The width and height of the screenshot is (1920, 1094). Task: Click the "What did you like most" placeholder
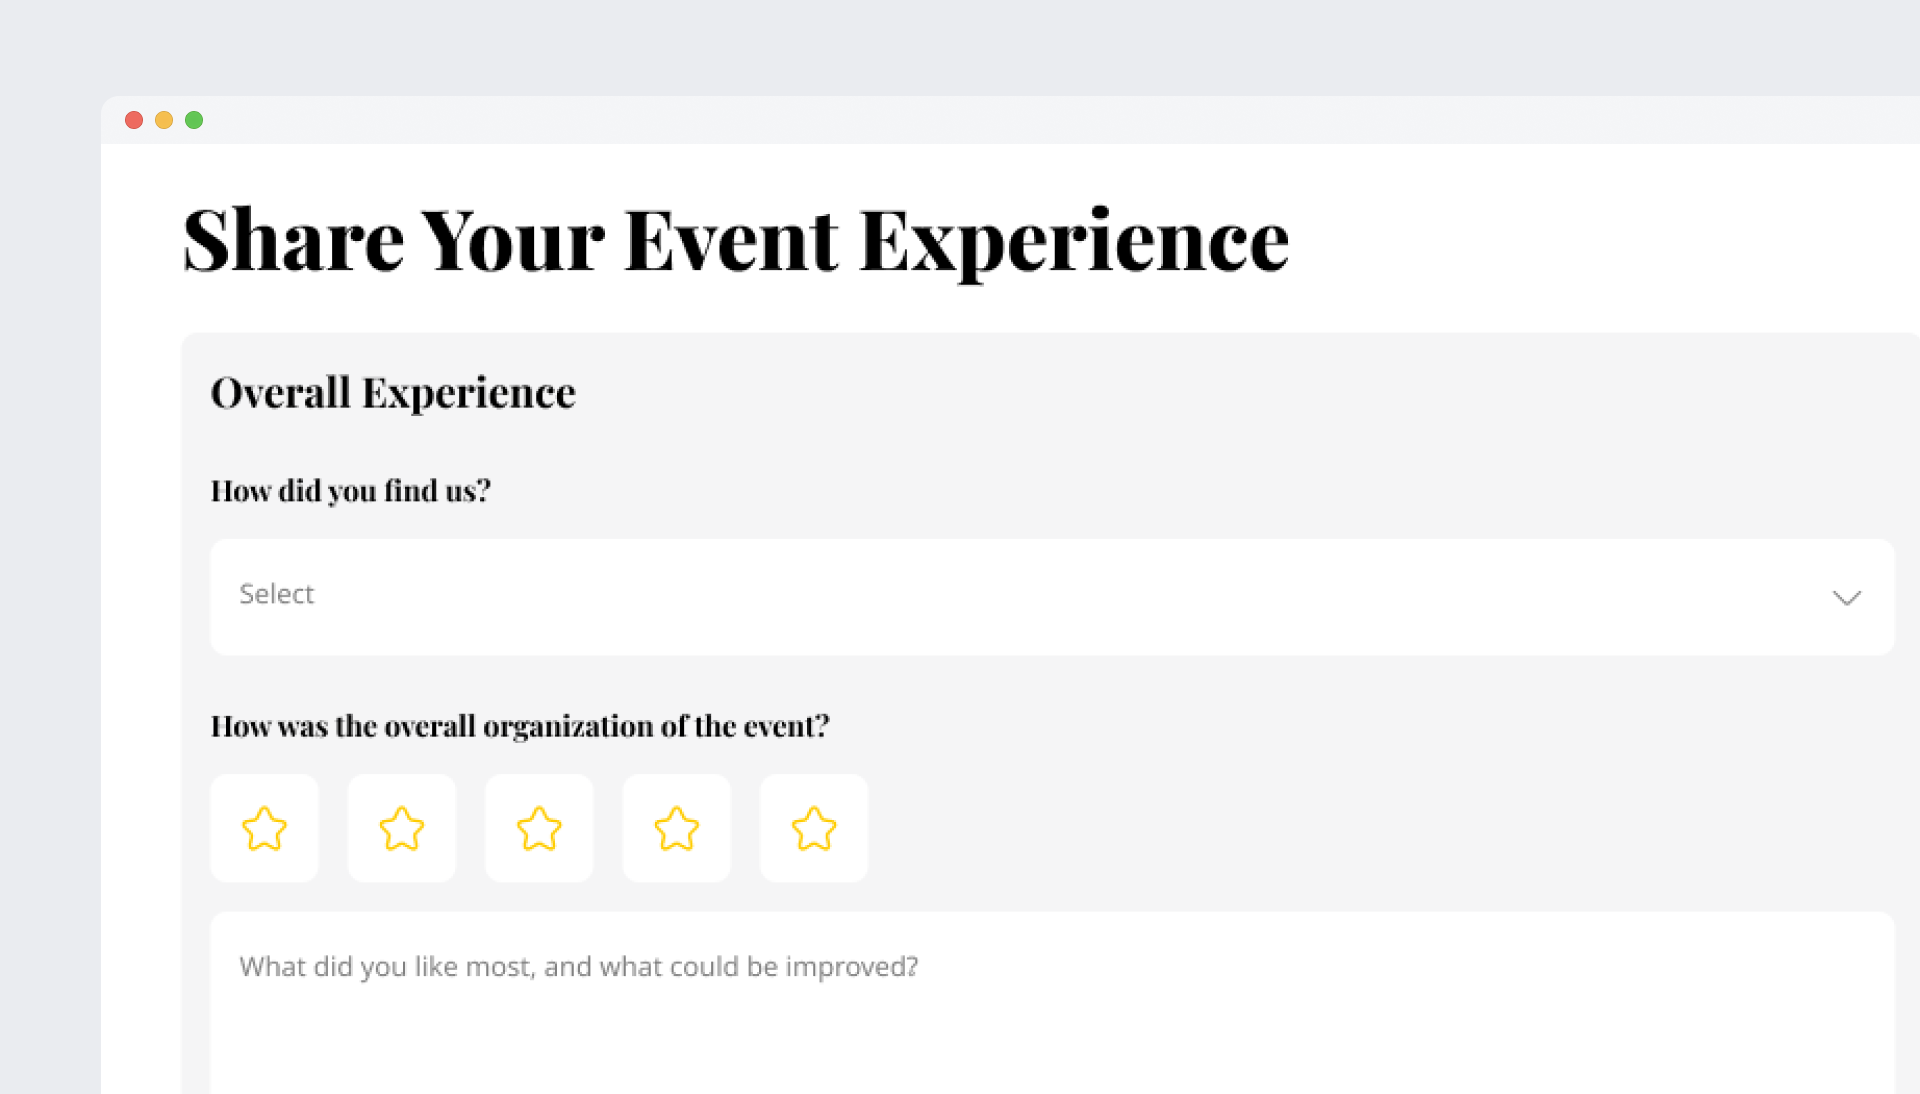[x=578, y=967]
